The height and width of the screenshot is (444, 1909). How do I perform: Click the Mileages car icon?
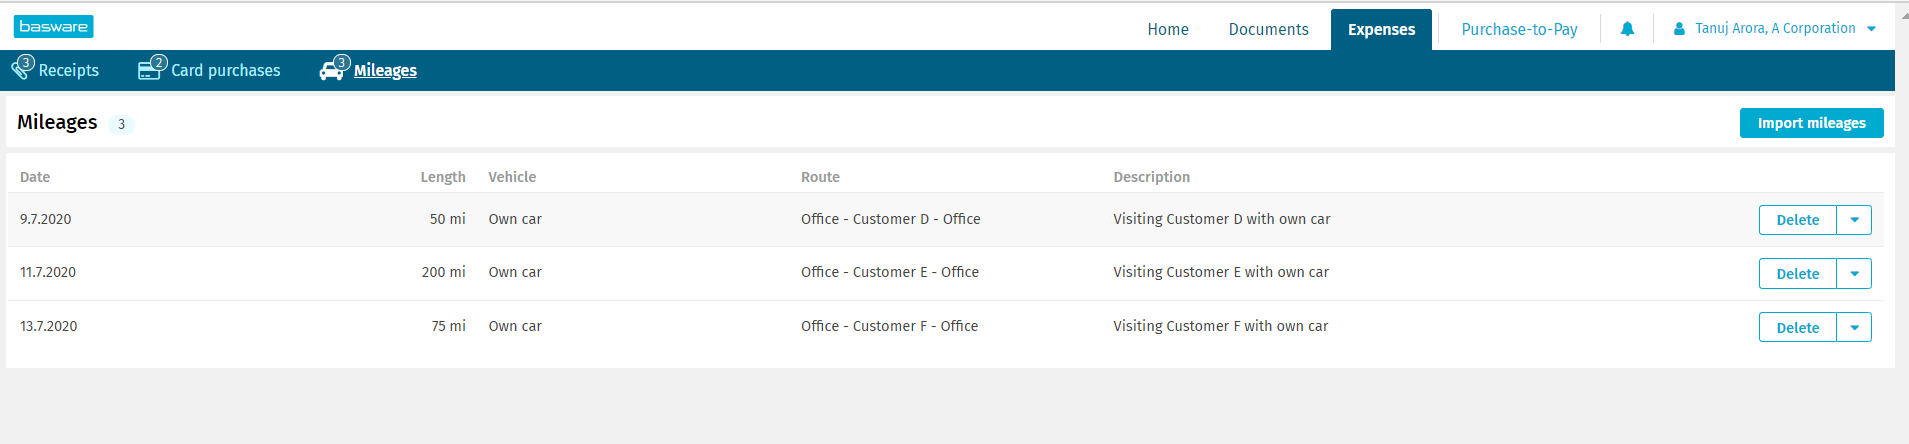coord(333,70)
